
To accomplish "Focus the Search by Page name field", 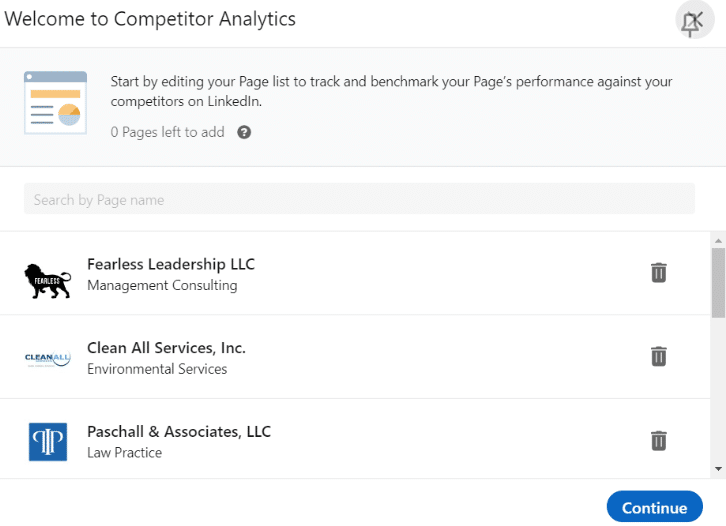I will 359,199.
